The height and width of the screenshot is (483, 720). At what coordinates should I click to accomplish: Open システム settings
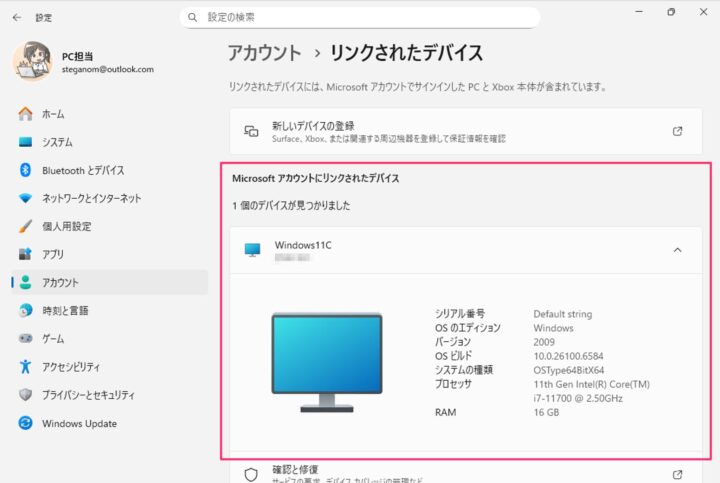109,142
